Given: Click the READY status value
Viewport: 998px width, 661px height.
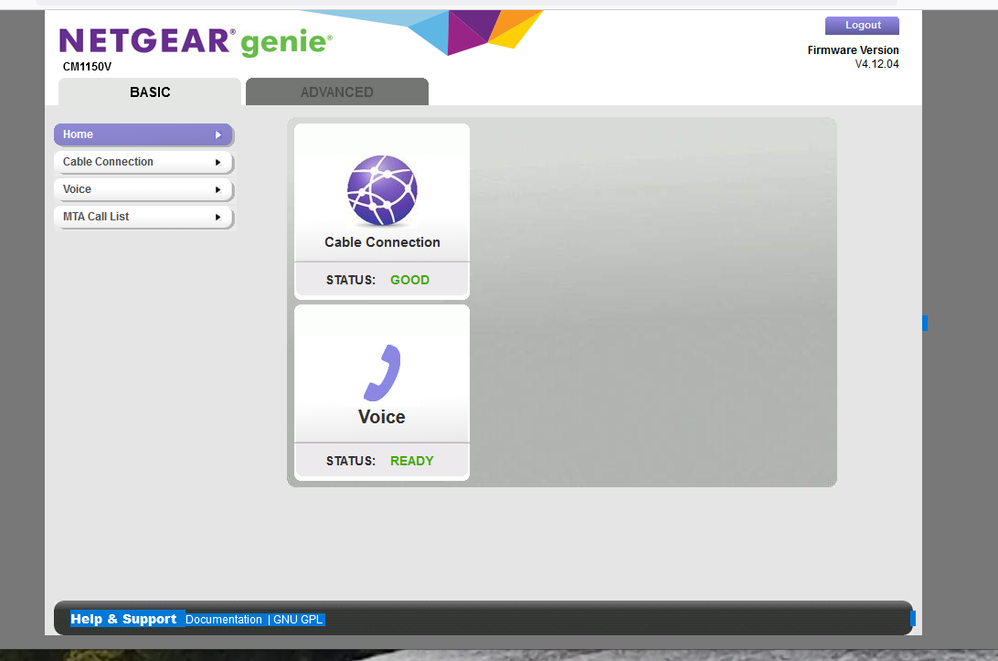Looking at the screenshot, I should point(412,461).
